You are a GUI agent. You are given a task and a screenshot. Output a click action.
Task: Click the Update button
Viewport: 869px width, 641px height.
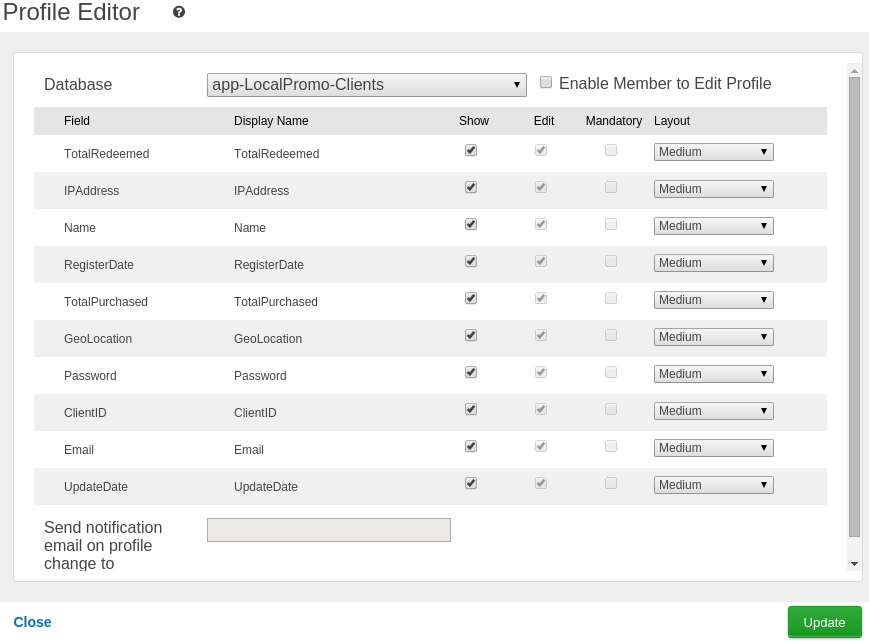click(x=824, y=622)
